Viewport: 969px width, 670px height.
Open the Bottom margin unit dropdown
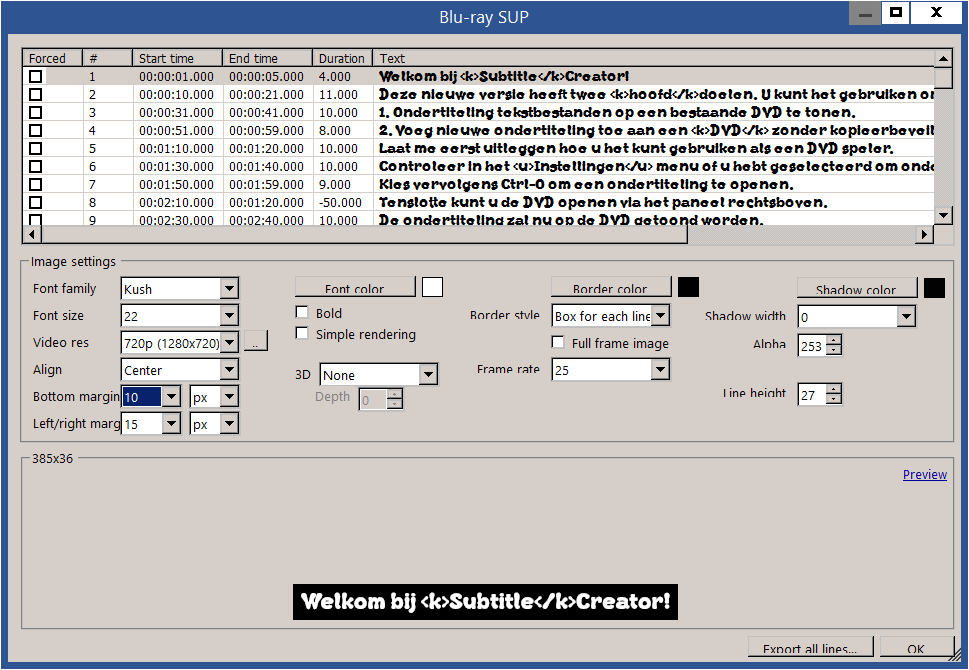[x=229, y=396]
